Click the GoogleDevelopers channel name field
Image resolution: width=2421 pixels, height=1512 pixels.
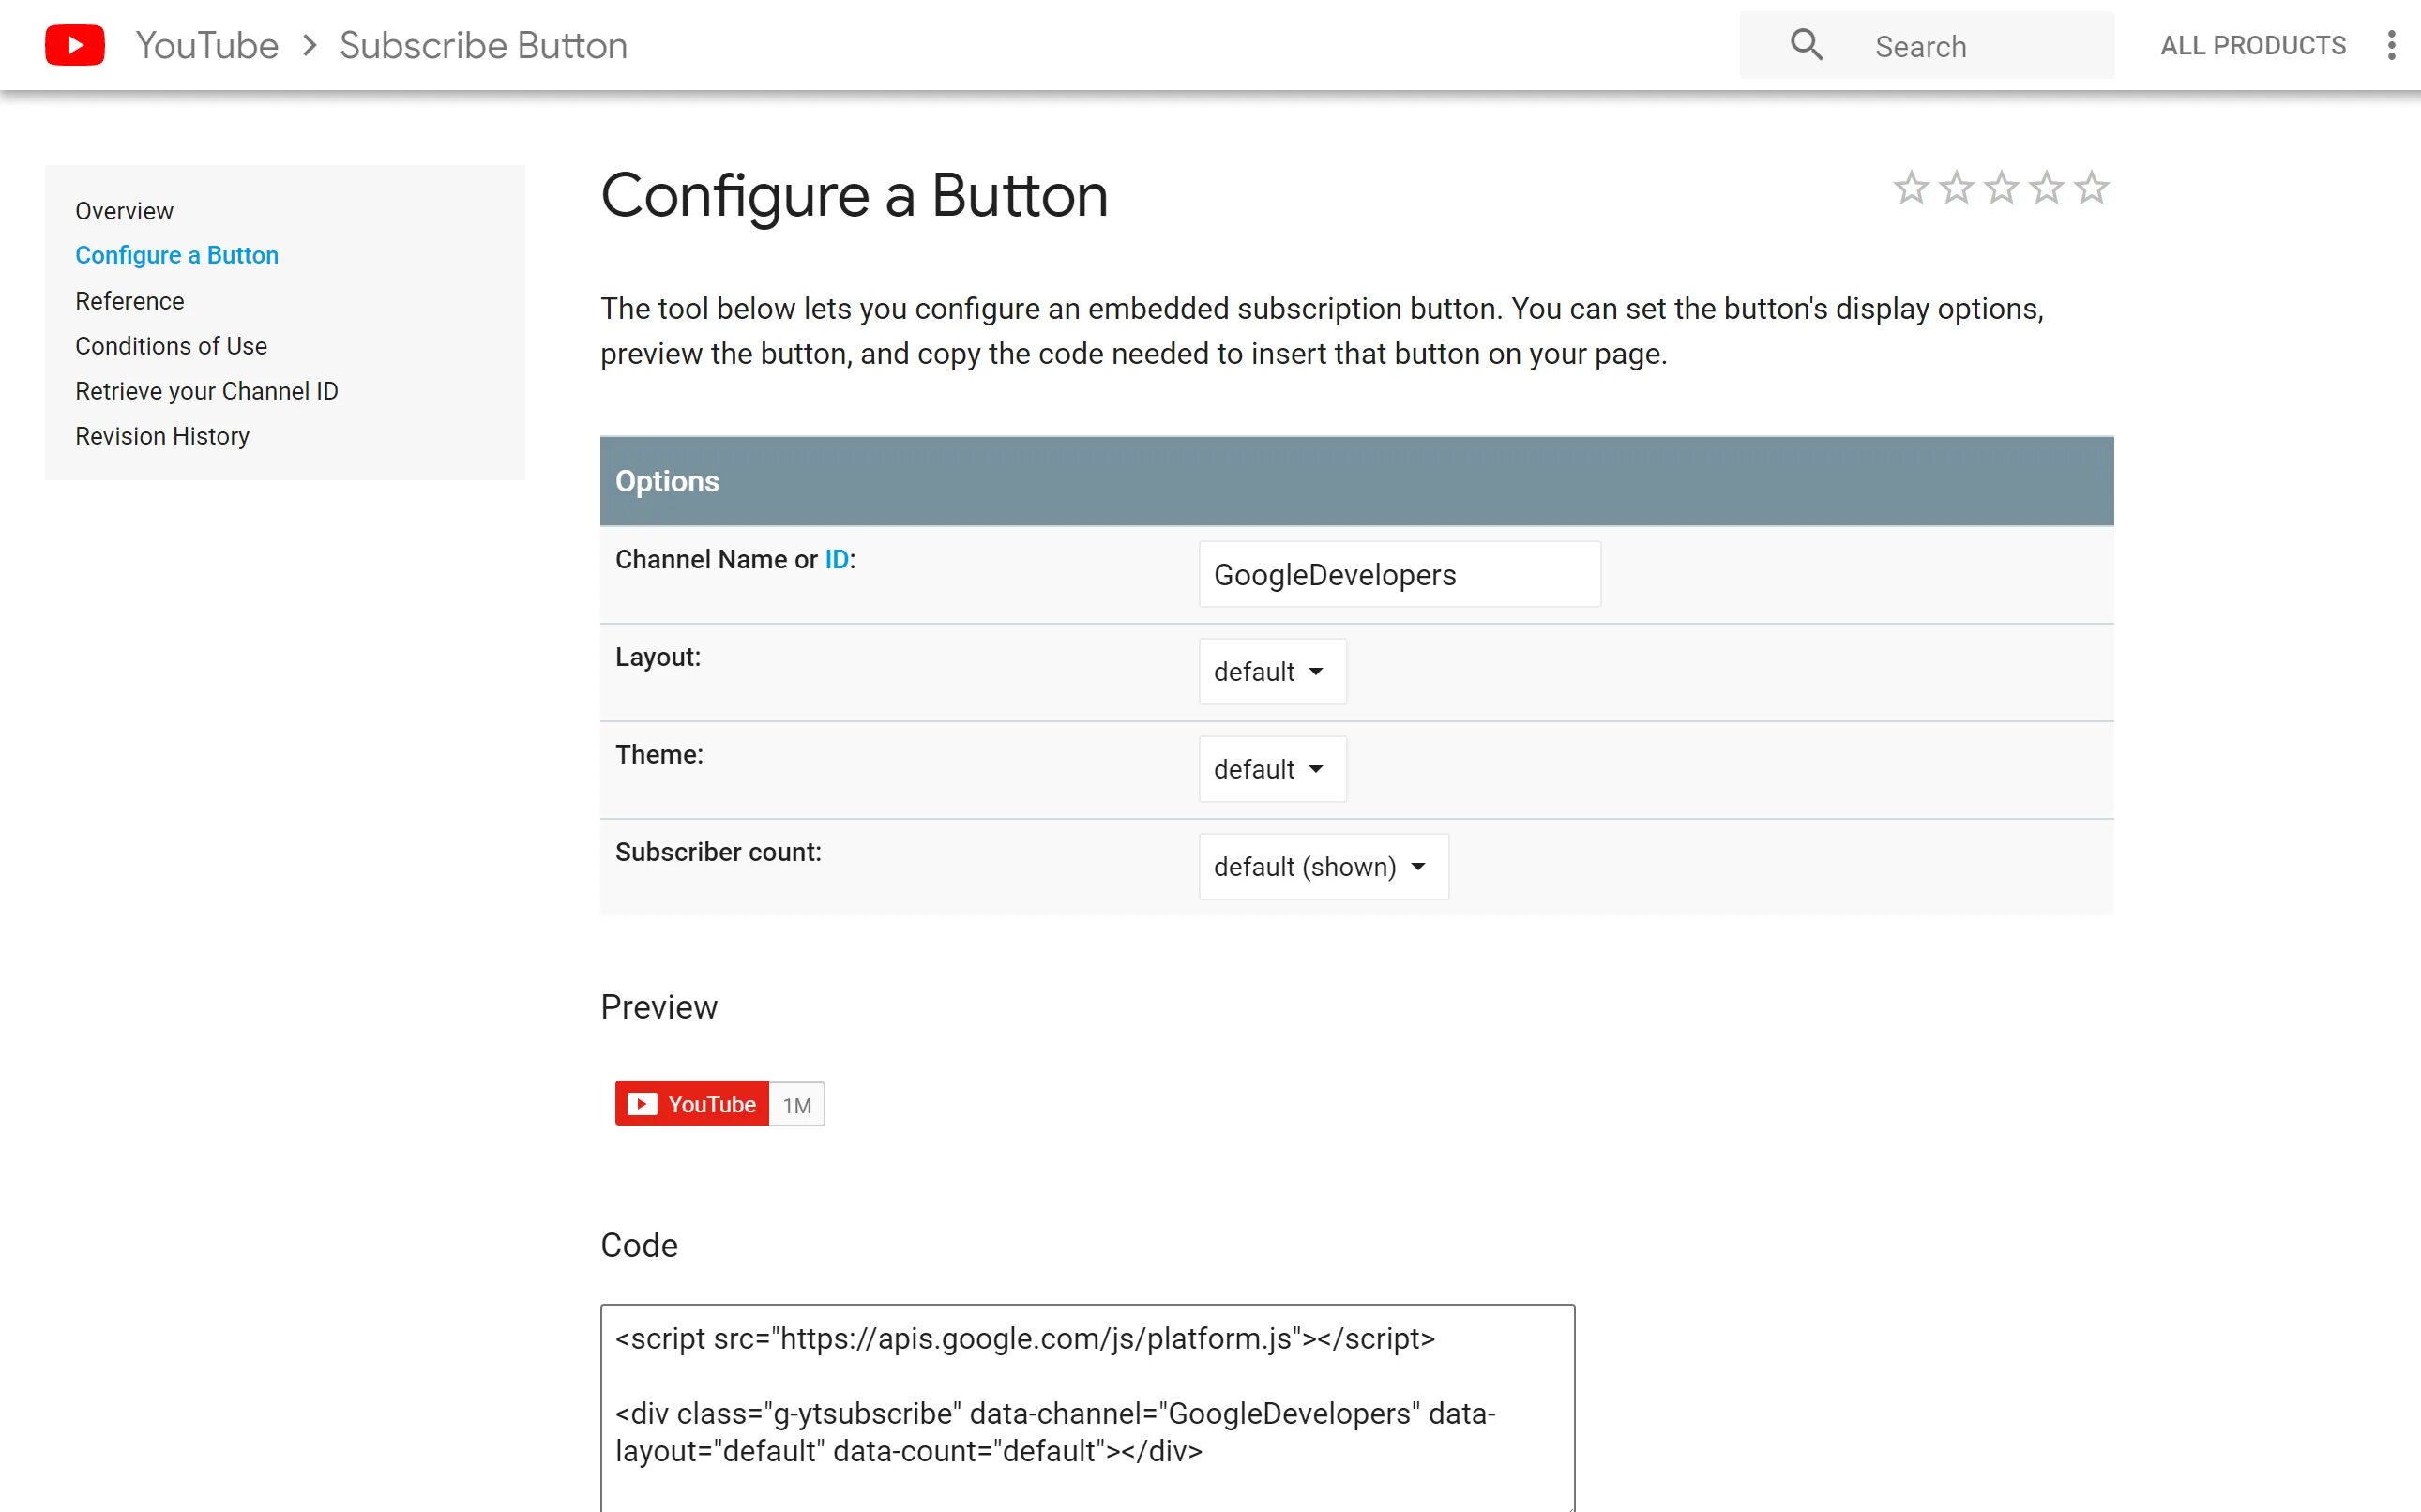coord(1399,575)
